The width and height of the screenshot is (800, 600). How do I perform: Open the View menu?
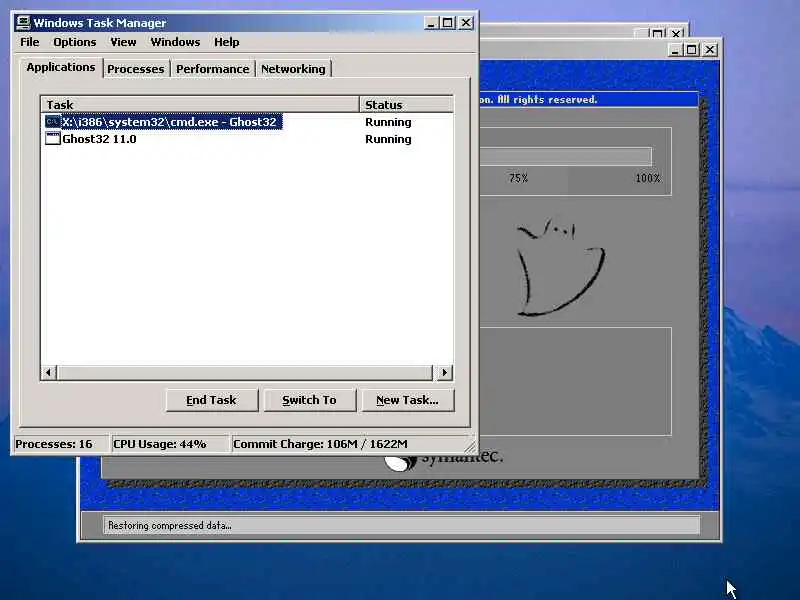[x=123, y=42]
